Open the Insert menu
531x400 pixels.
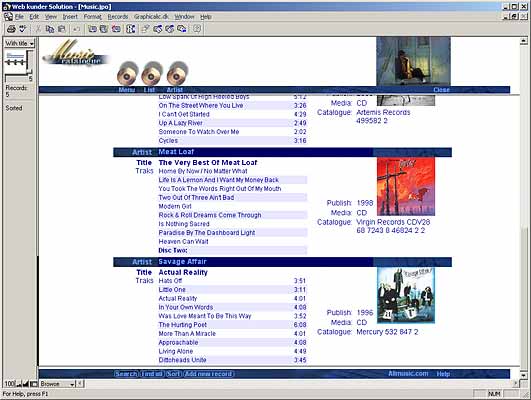(x=70, y=17)
